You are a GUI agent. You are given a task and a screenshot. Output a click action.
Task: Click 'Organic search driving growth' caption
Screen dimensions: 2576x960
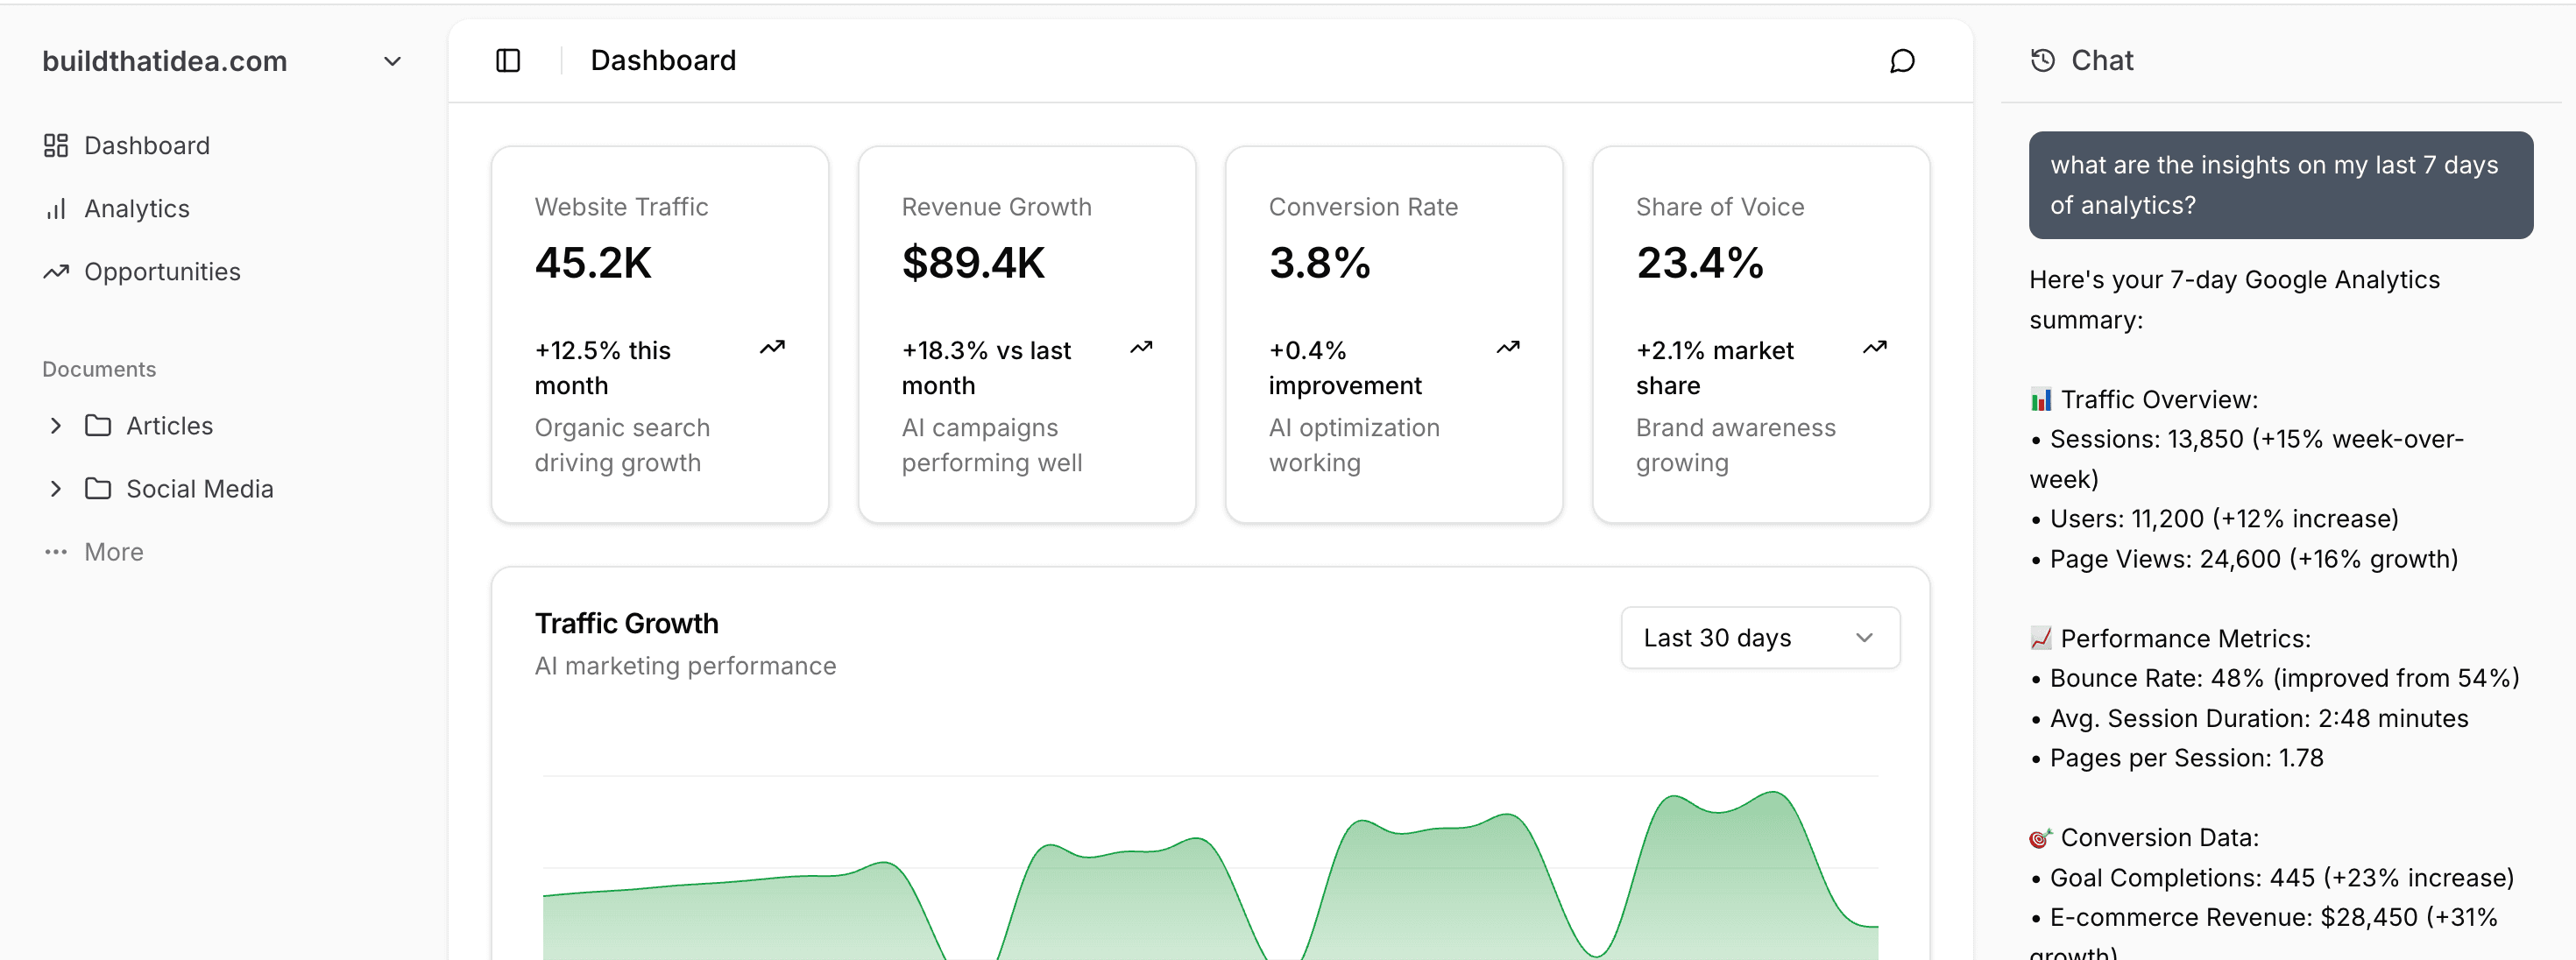click(x=622, y=445)
